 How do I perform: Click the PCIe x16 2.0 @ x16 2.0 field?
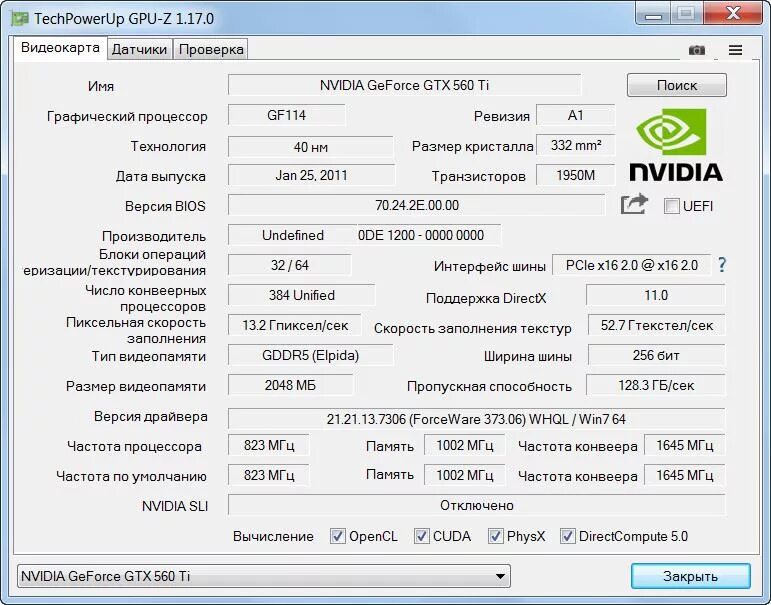(631, 265)
